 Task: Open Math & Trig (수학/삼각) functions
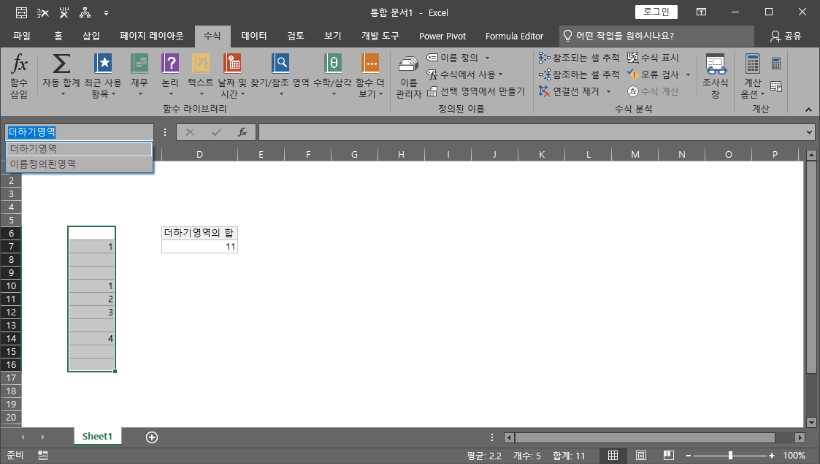333,76
